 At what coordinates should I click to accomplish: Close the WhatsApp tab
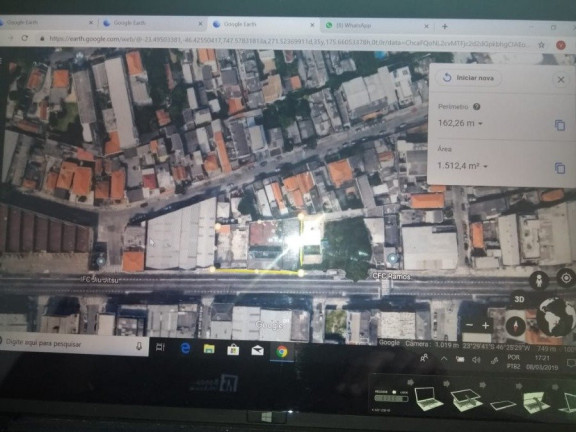click(x=426, y=26)
